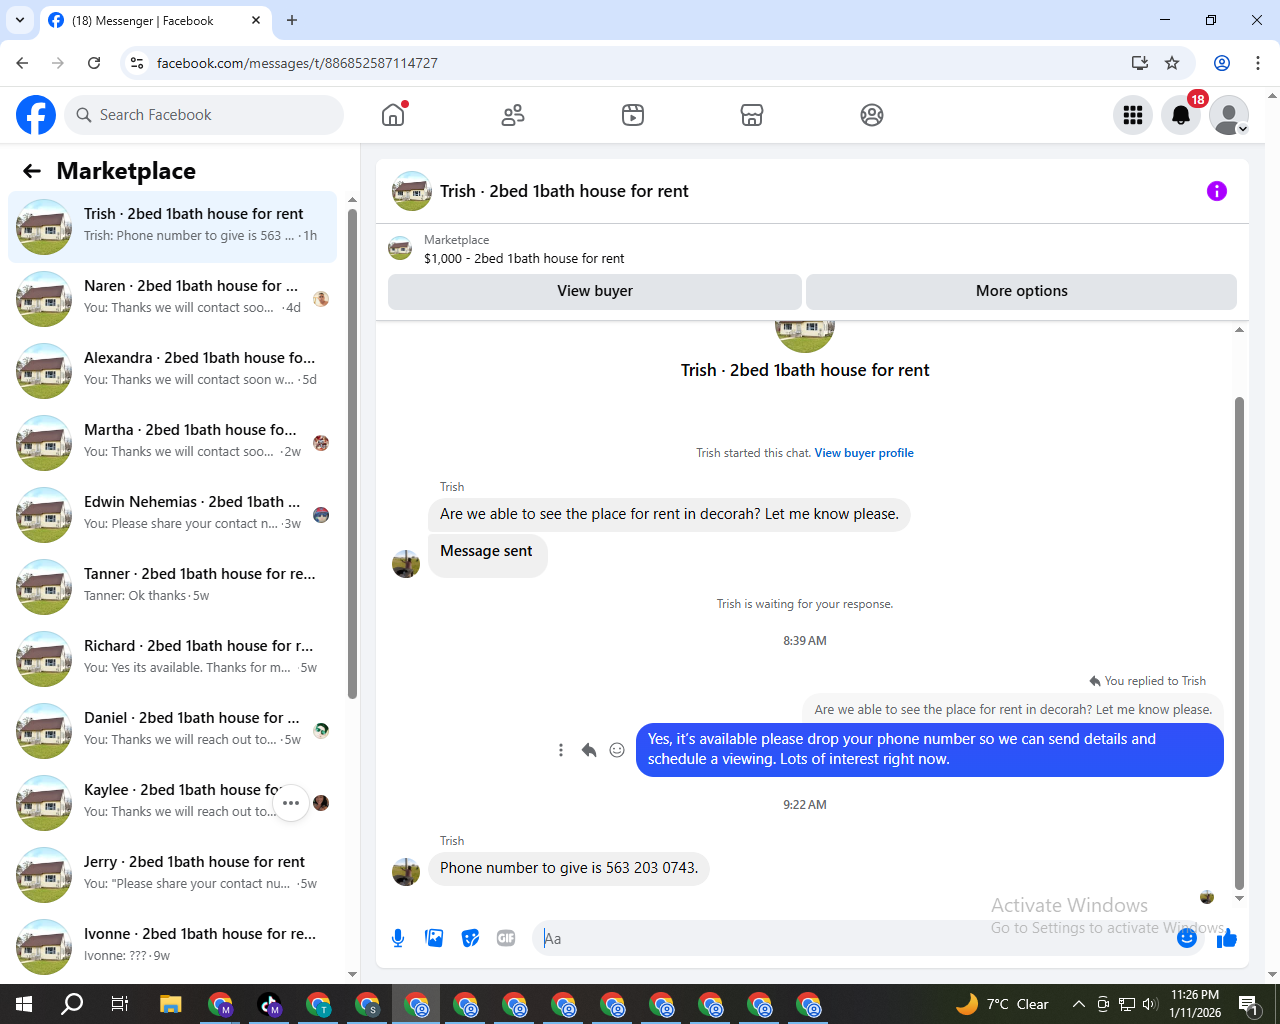Open the Windows Start menu
This screenshot has height=1024, width=1280.
click(24, 1004)
